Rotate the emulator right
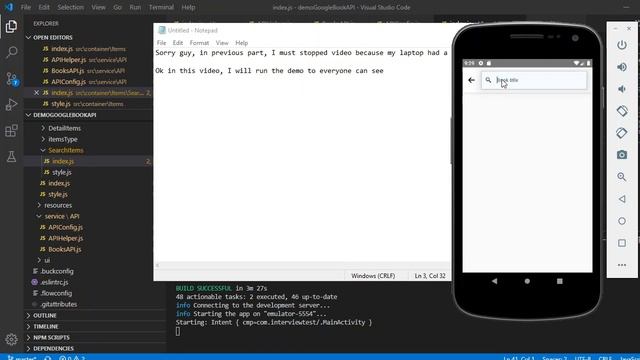 click(622, 133)
